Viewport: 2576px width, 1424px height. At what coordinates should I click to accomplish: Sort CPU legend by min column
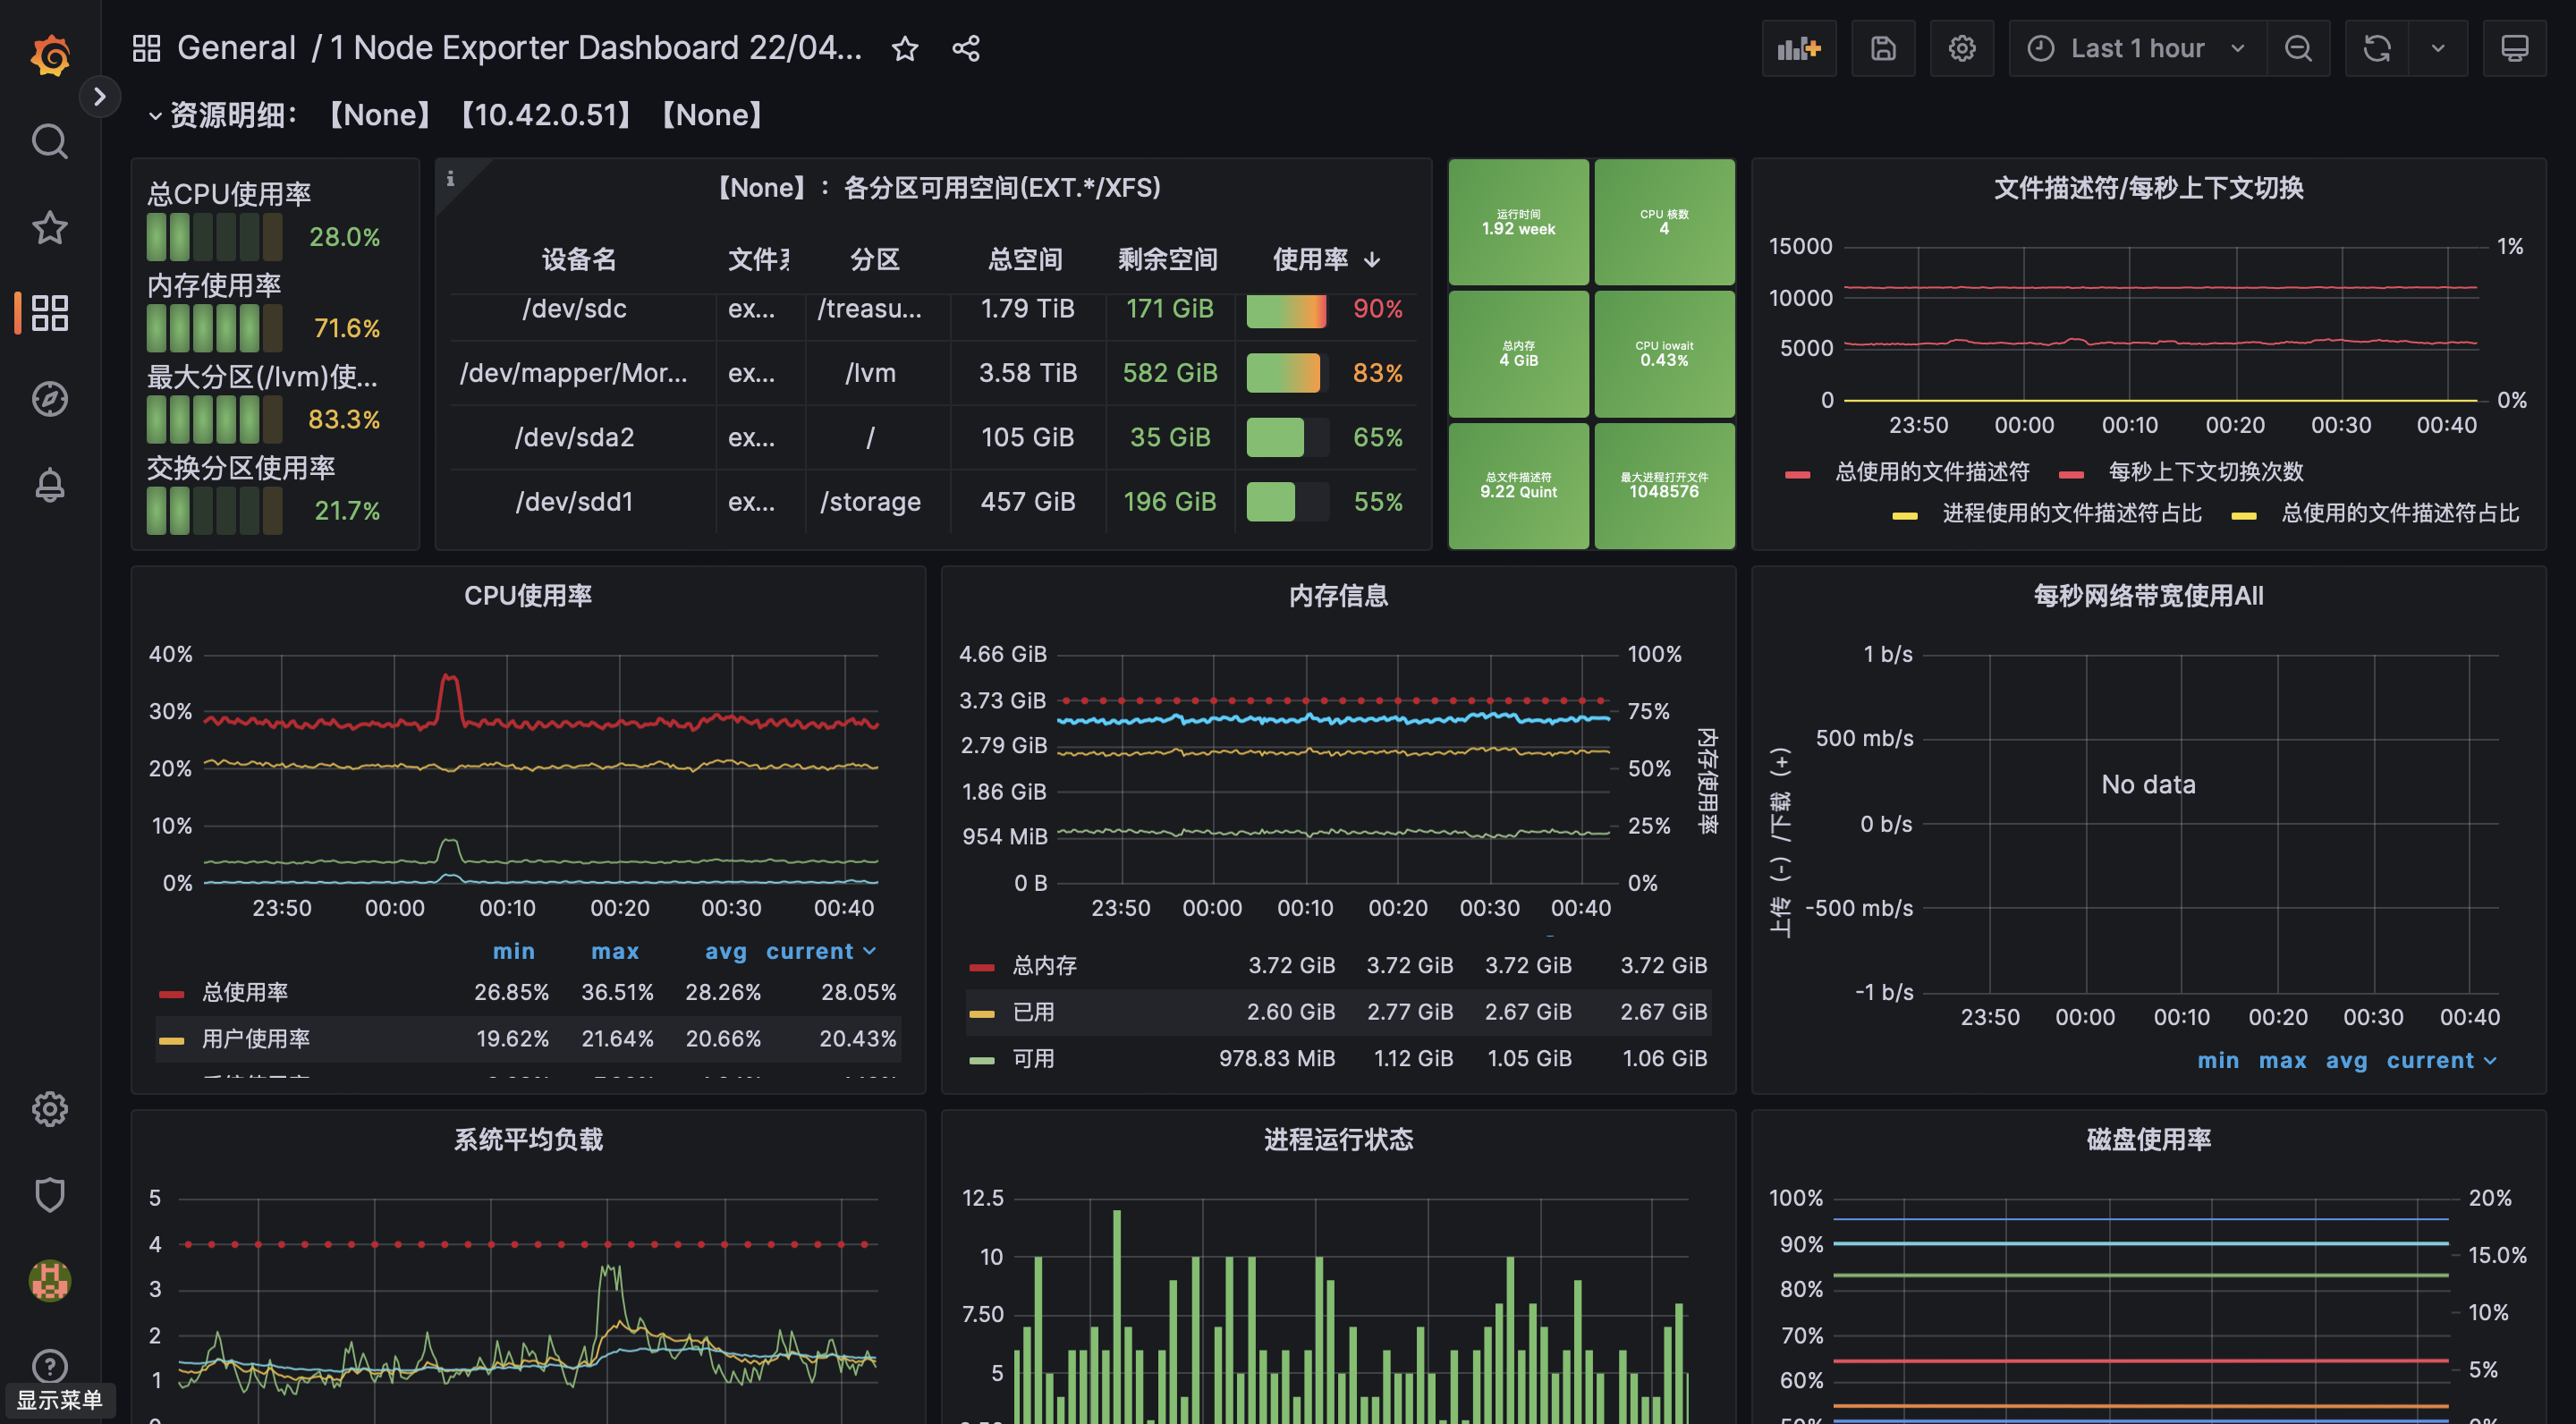point(513,951)
